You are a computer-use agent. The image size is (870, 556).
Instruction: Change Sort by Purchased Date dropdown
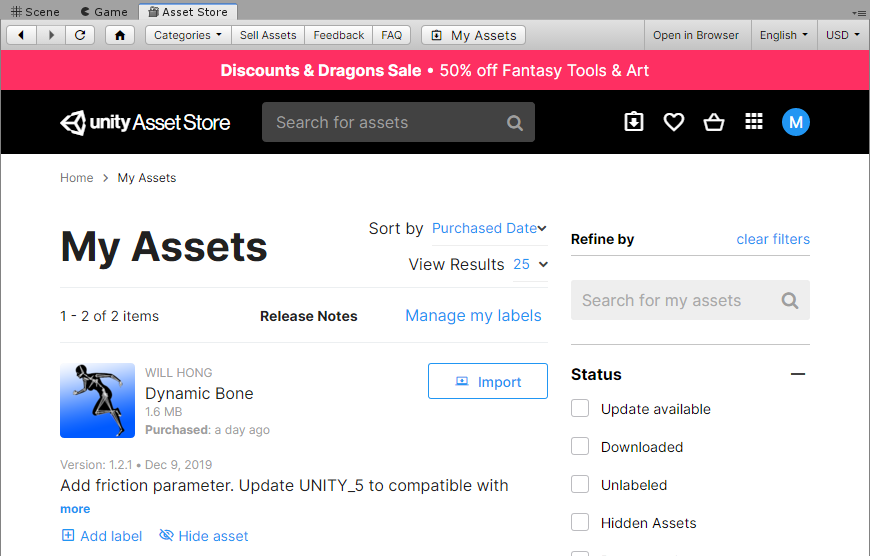[489, 228]
